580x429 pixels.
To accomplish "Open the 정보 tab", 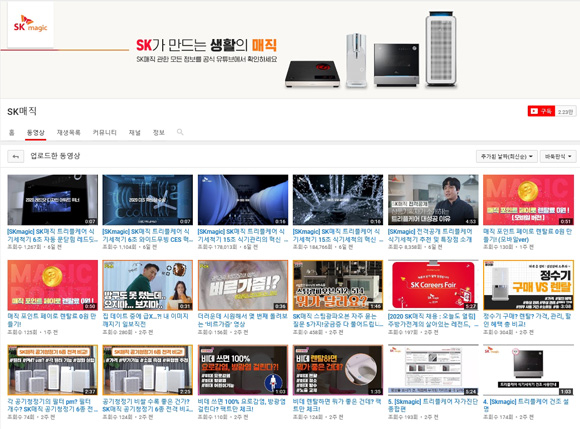I will pos(159,132).
